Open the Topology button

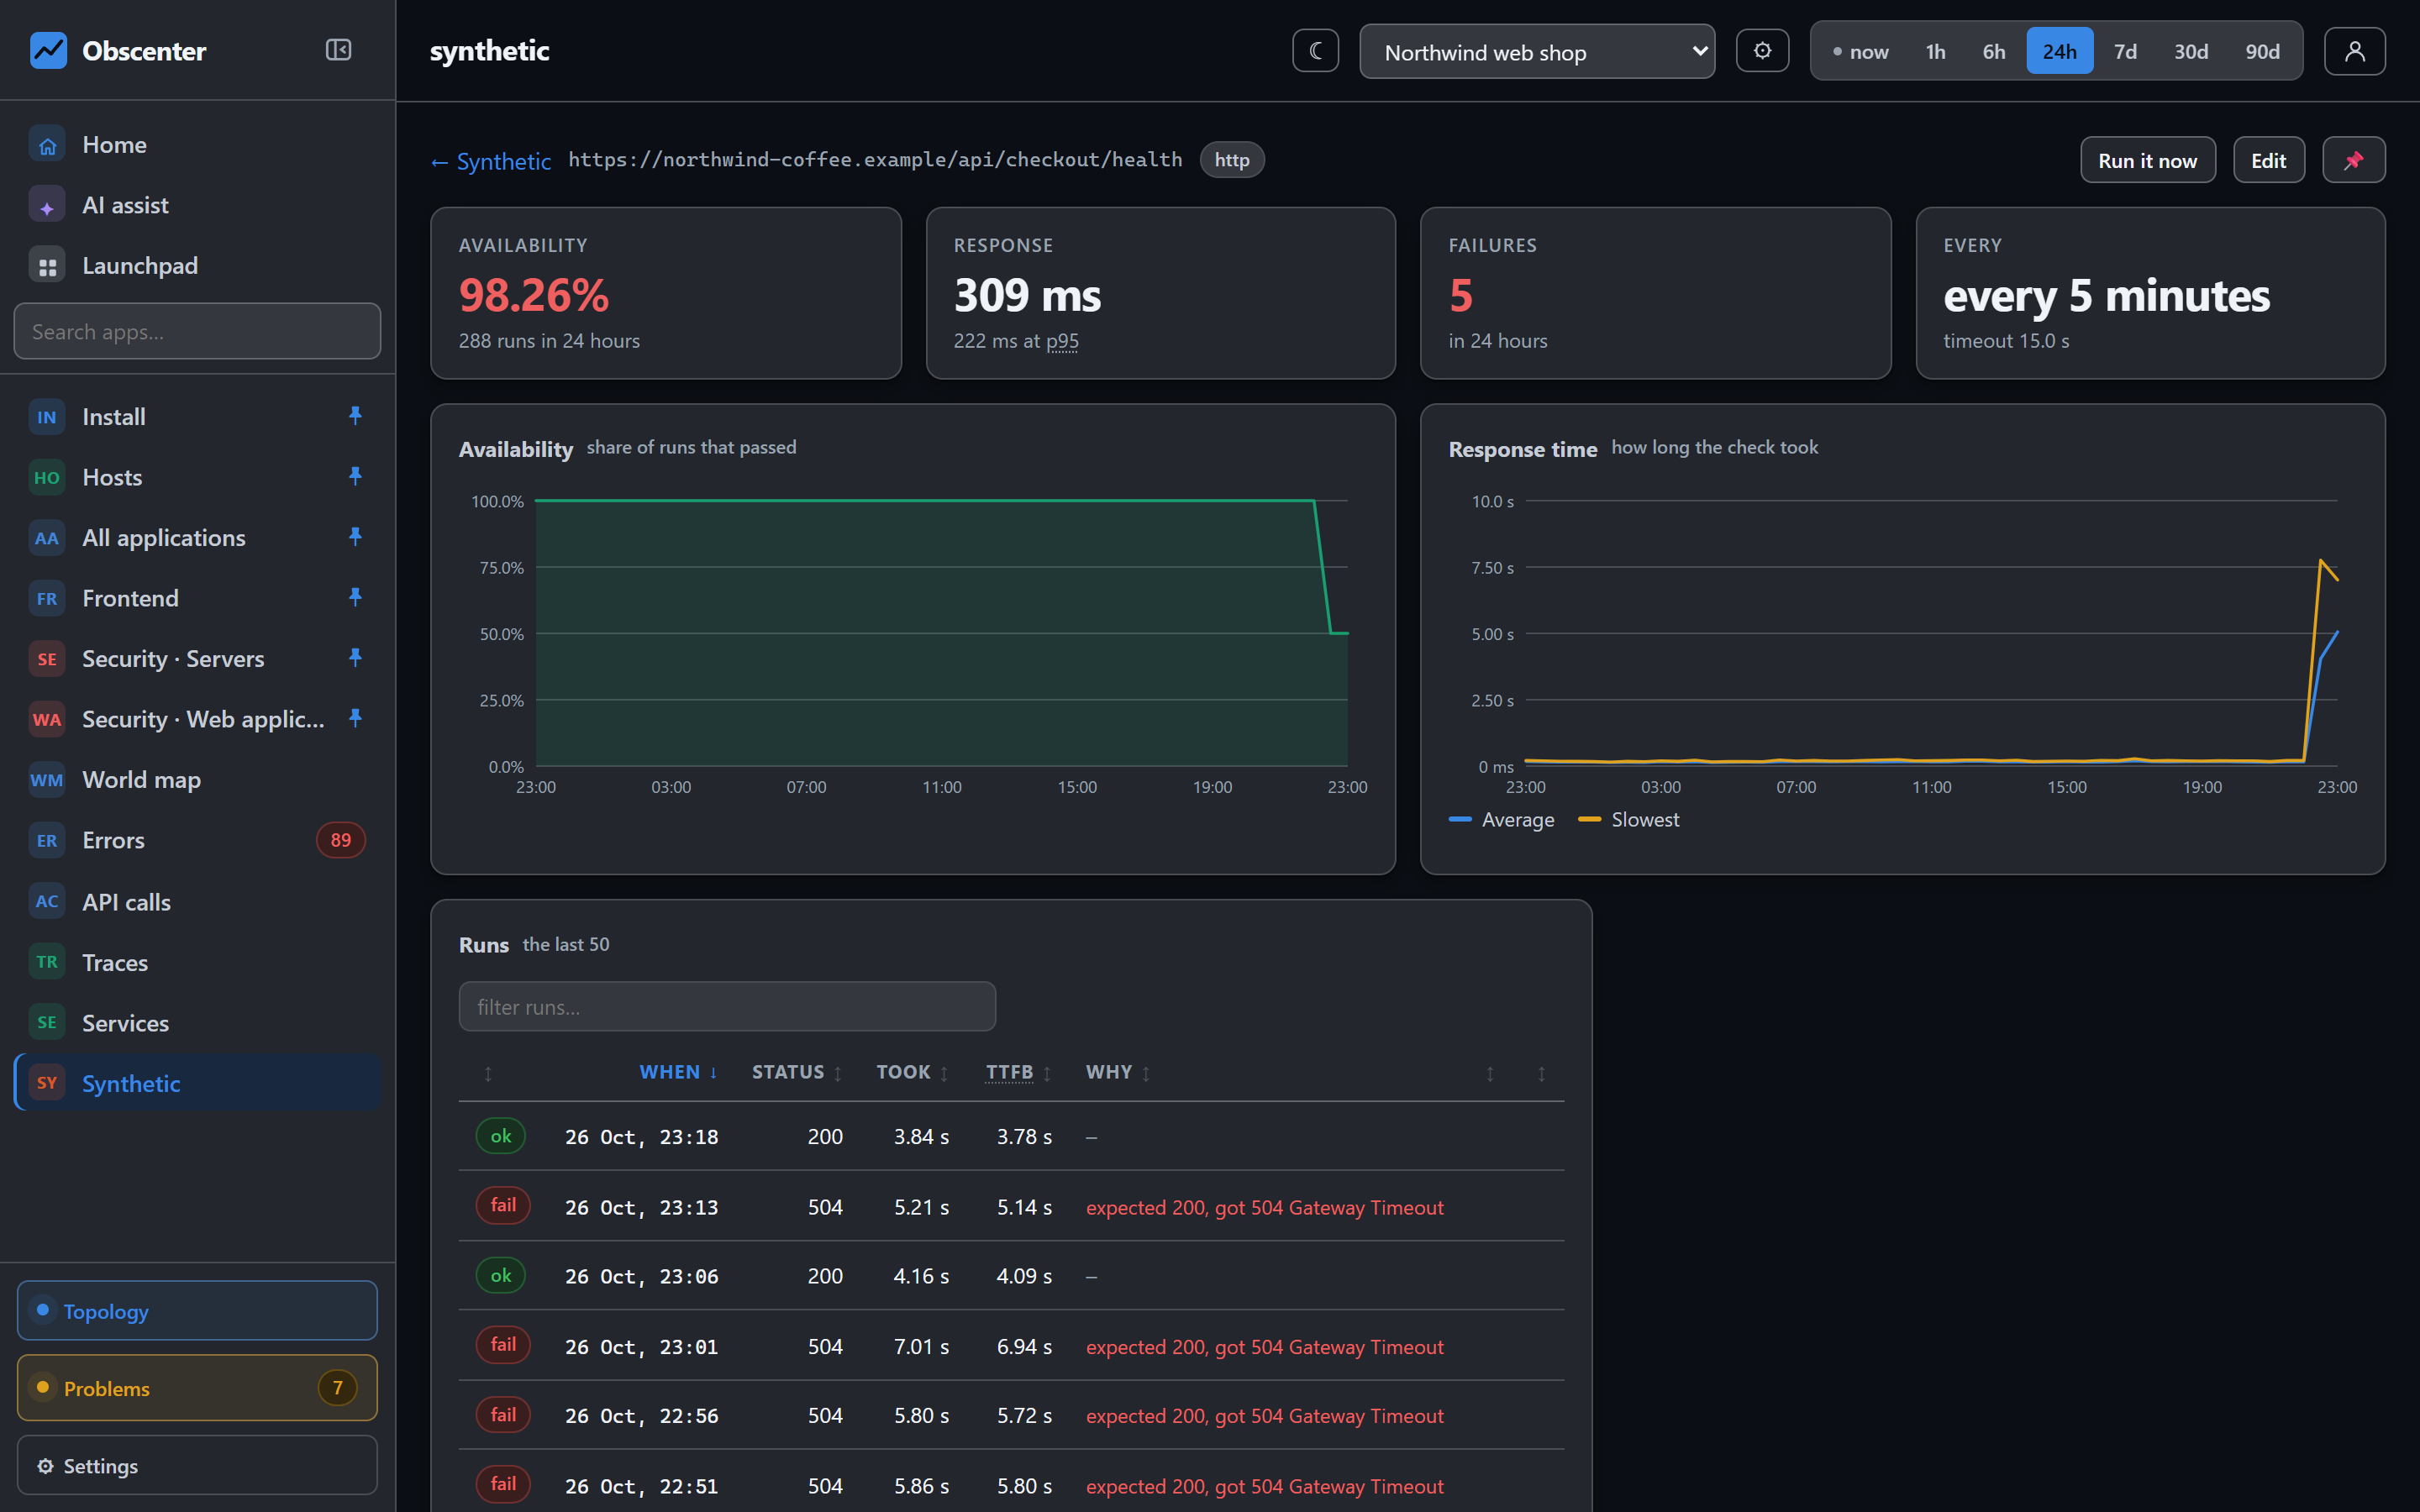(197, 1310)
